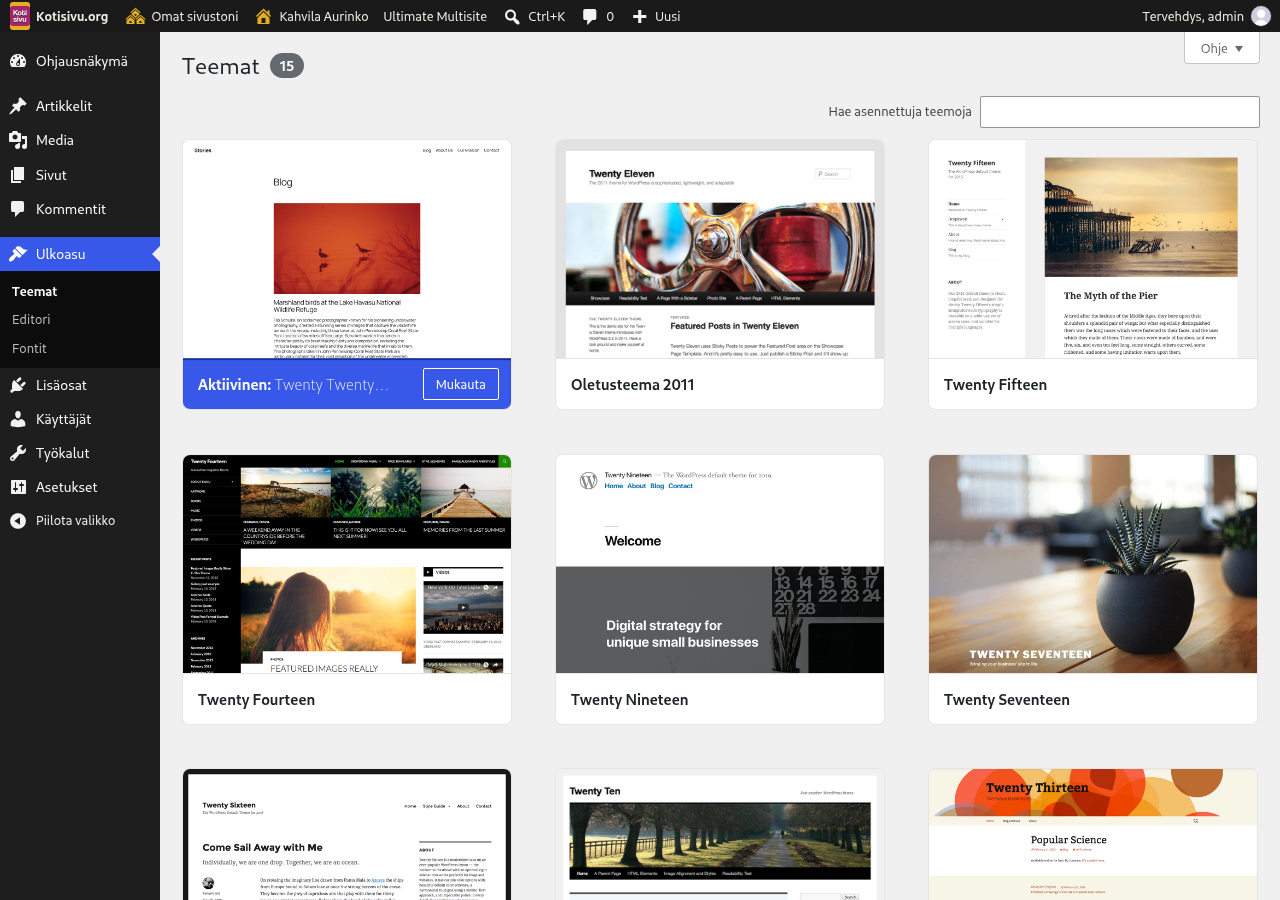The image size is (1280, 900).
Task: Click the plus icon for Uusi
Action: tap(640, 16)
